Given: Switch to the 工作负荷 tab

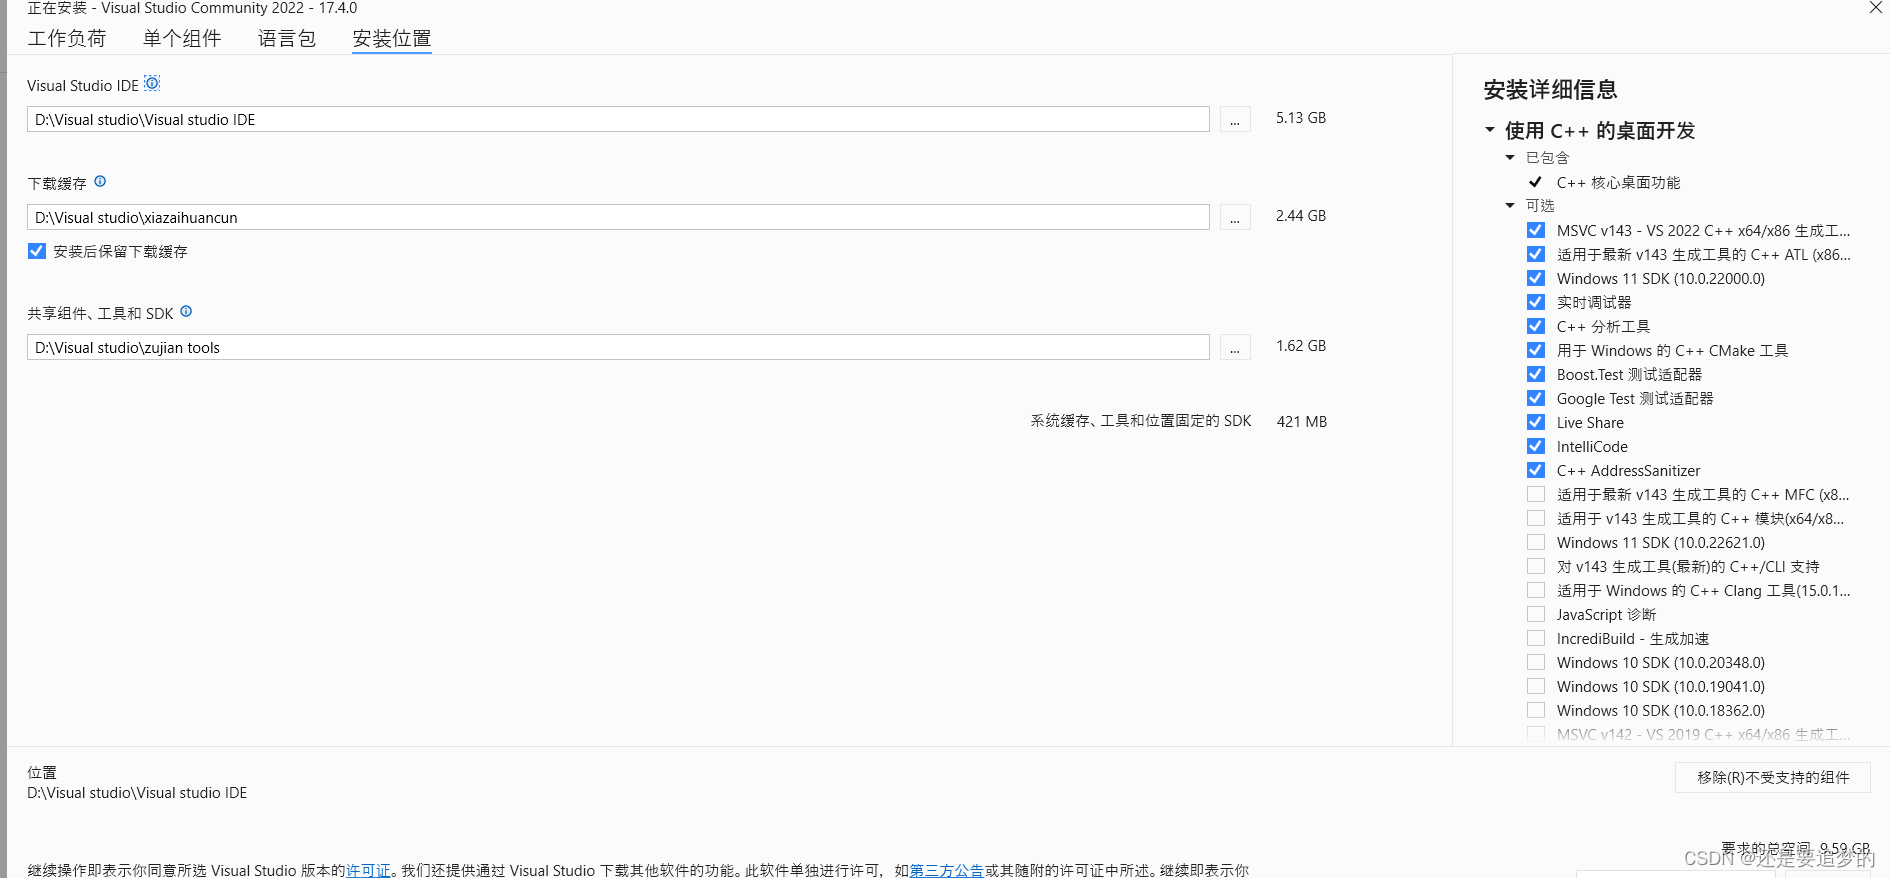Looking at the screenshot, I should tap(67, 38).
